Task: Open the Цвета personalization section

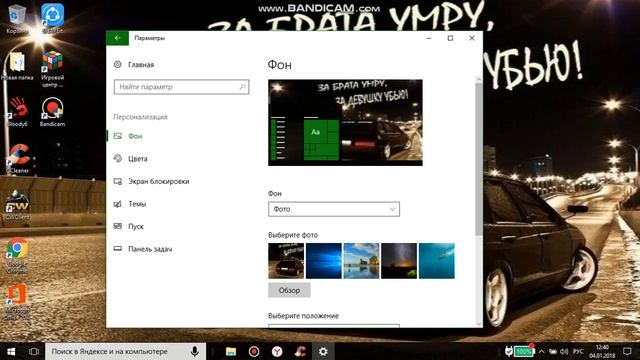Action: [x=131, y=158]
